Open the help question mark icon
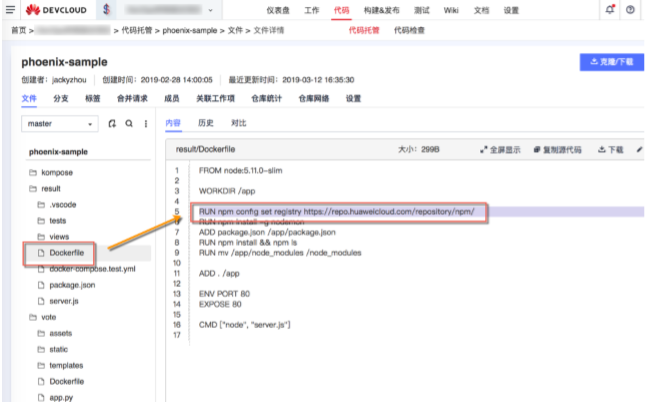Screen dimensions: 647x402 [630, 9]
